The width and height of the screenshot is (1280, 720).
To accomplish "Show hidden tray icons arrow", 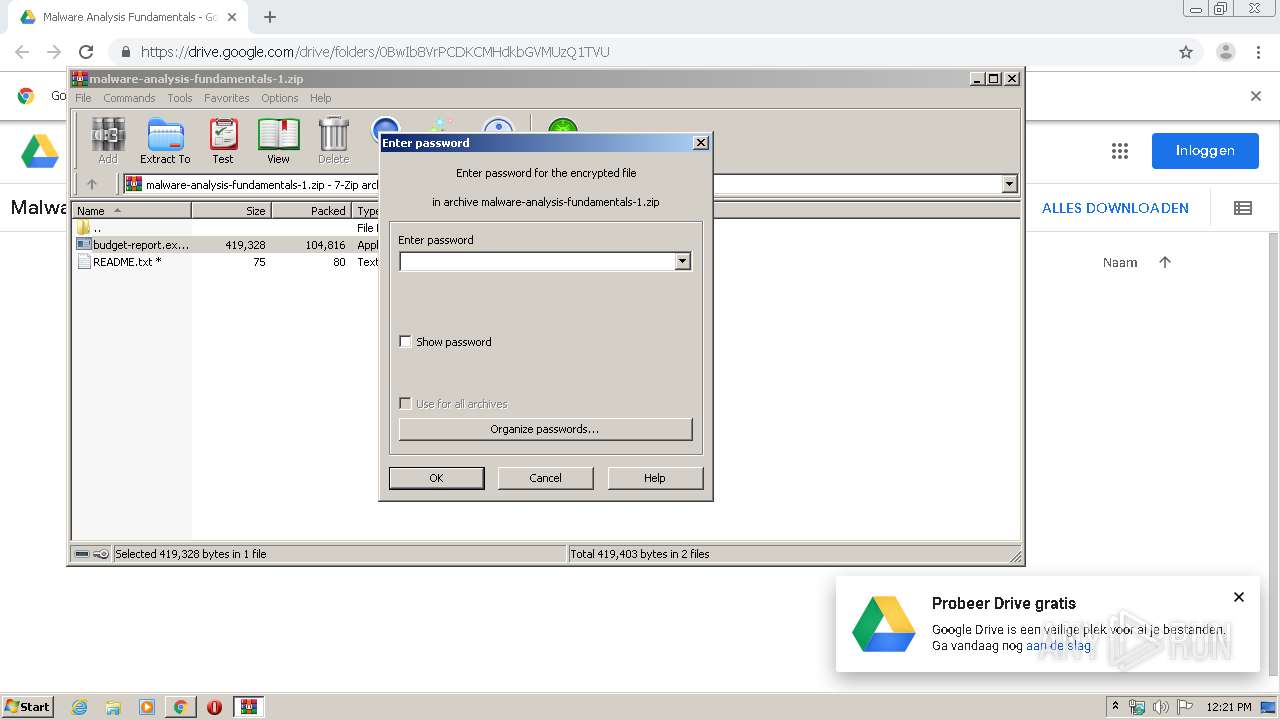I will click(x=1116, y=707).
